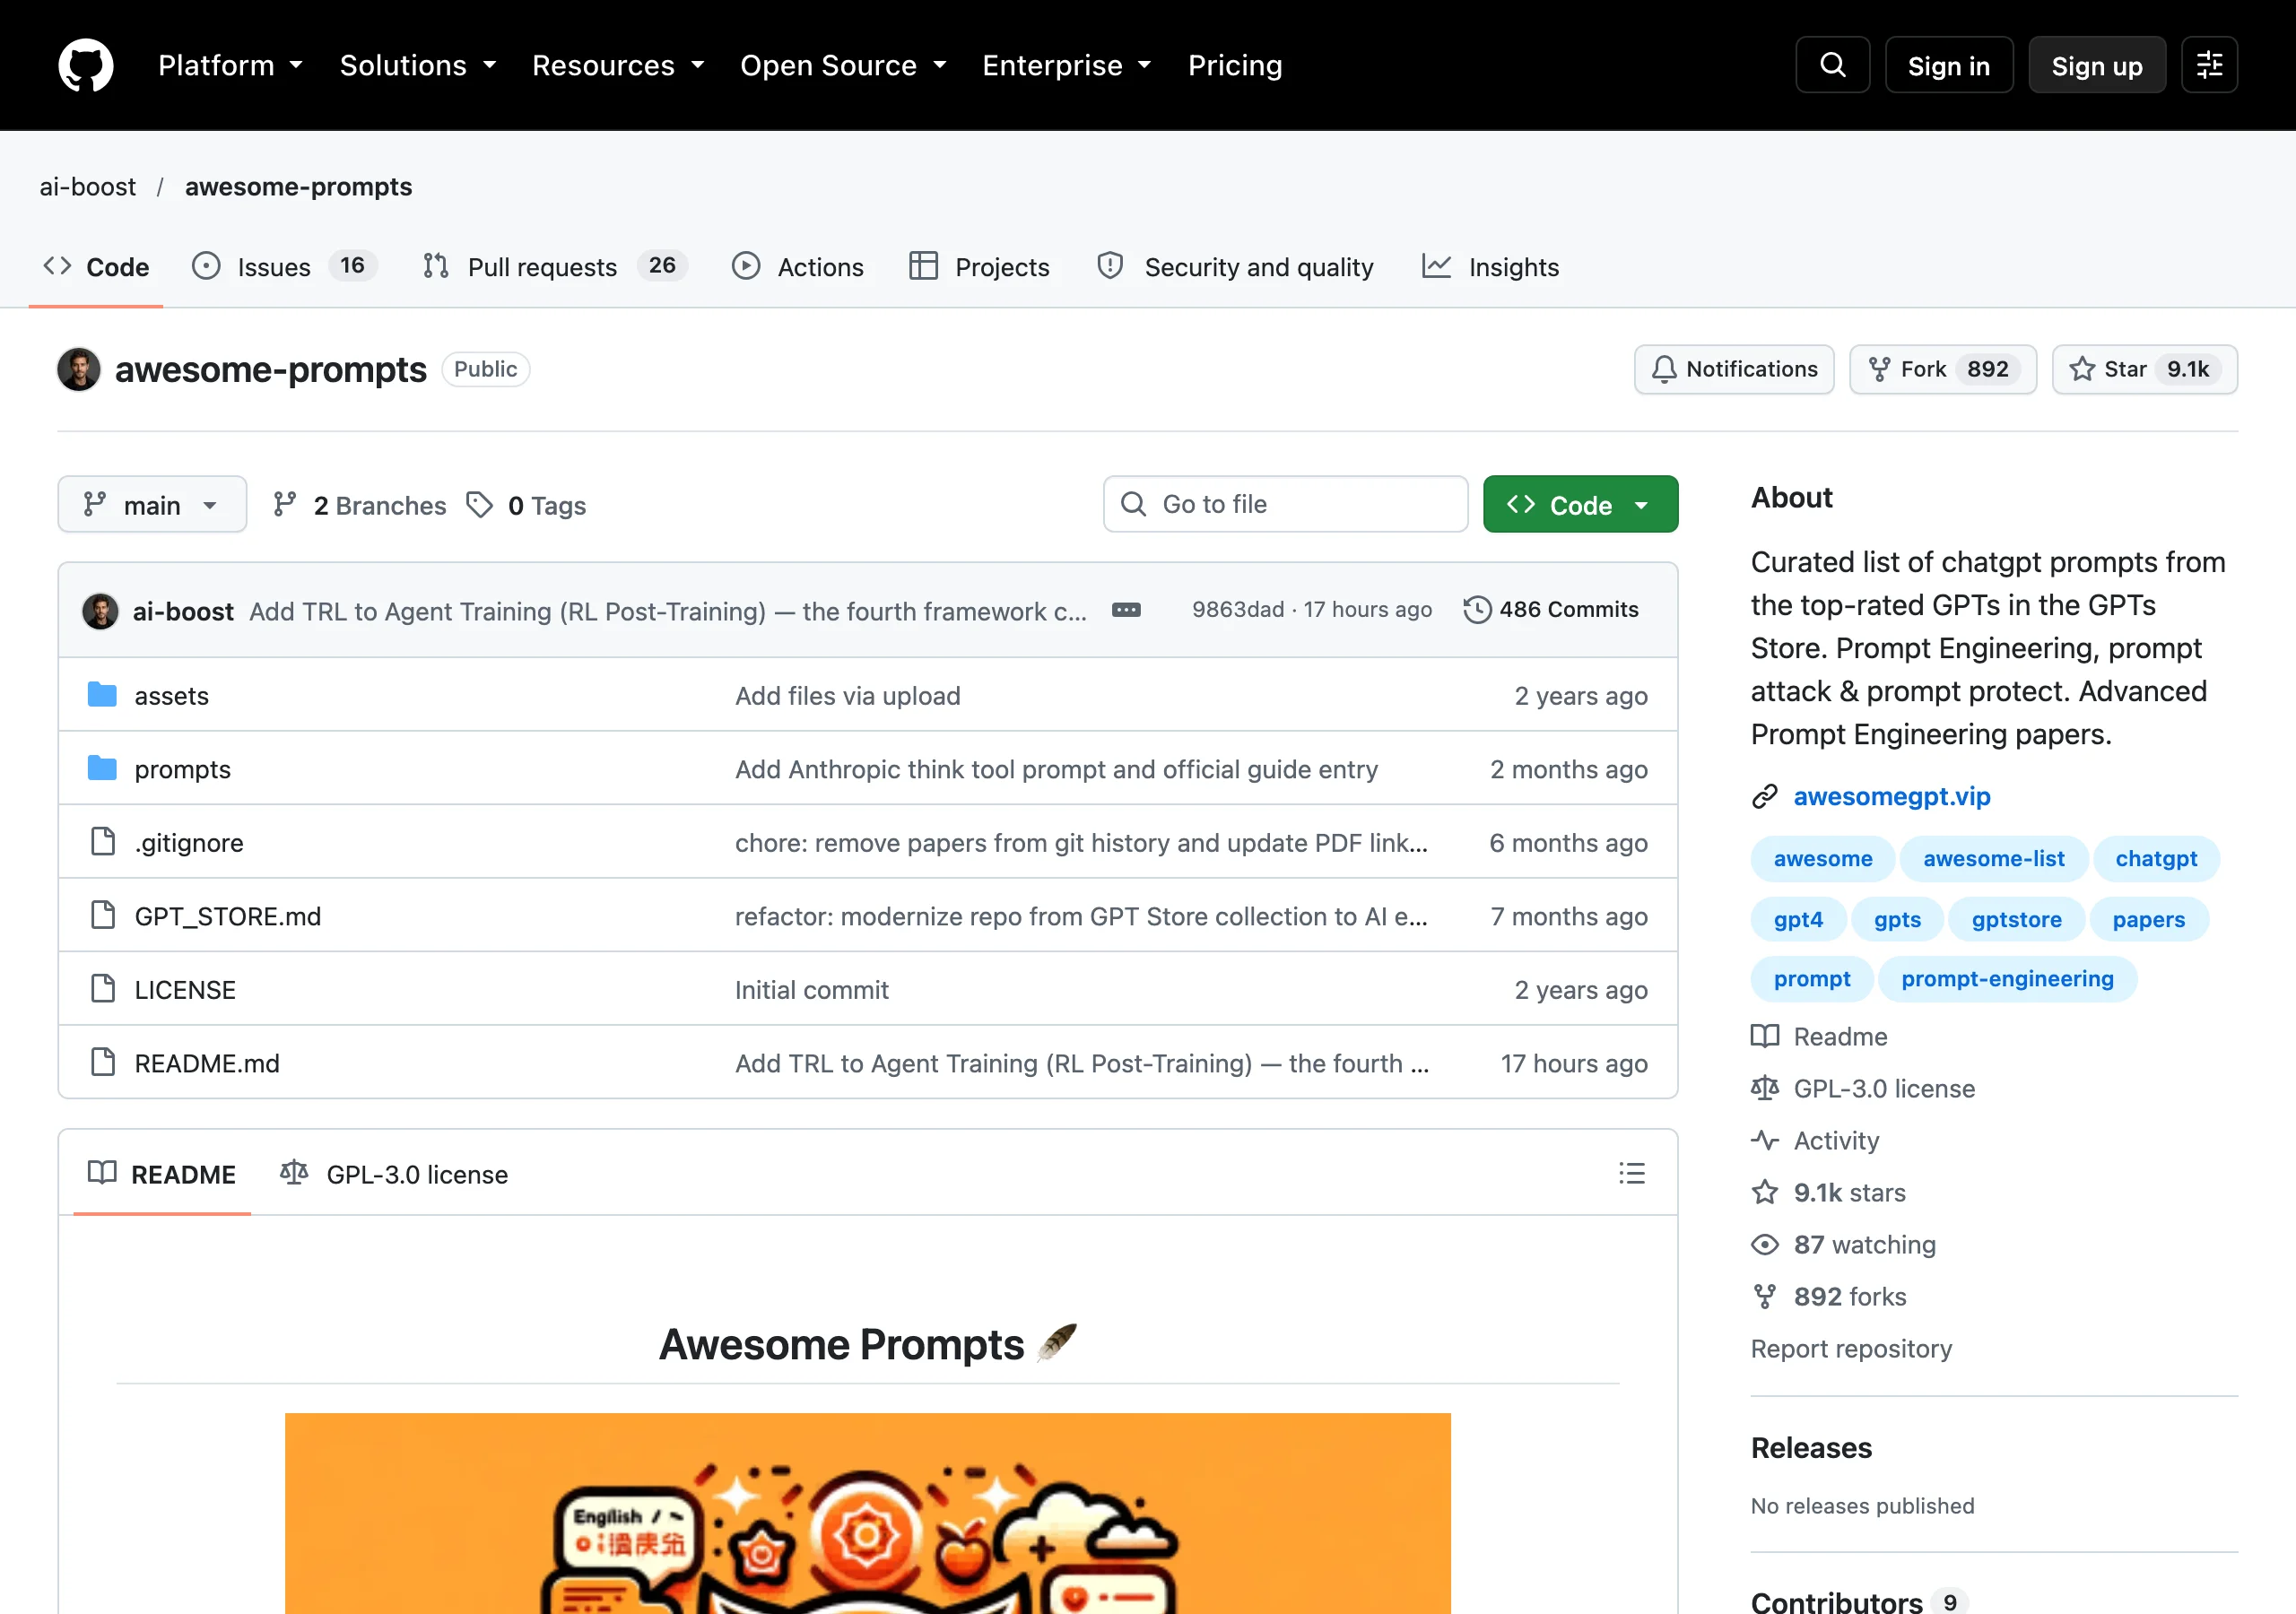Screen dimensions: 2296x1614
Task: Click the ai-boost avatar beside repository title
Action: (79, 369)
